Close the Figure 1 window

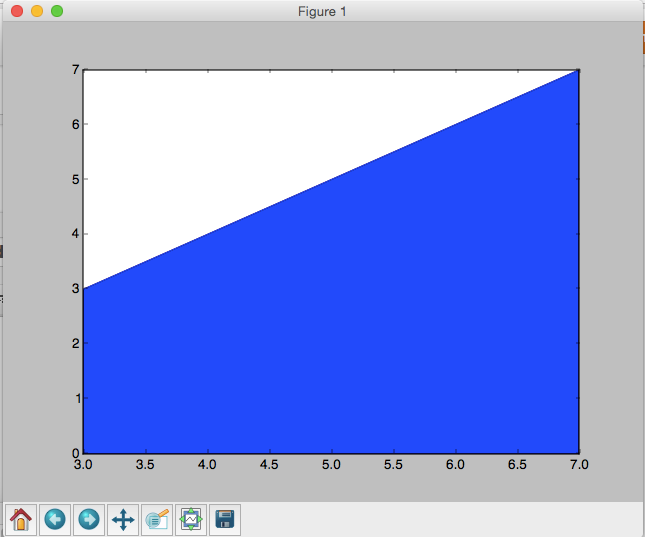[17, 11]
